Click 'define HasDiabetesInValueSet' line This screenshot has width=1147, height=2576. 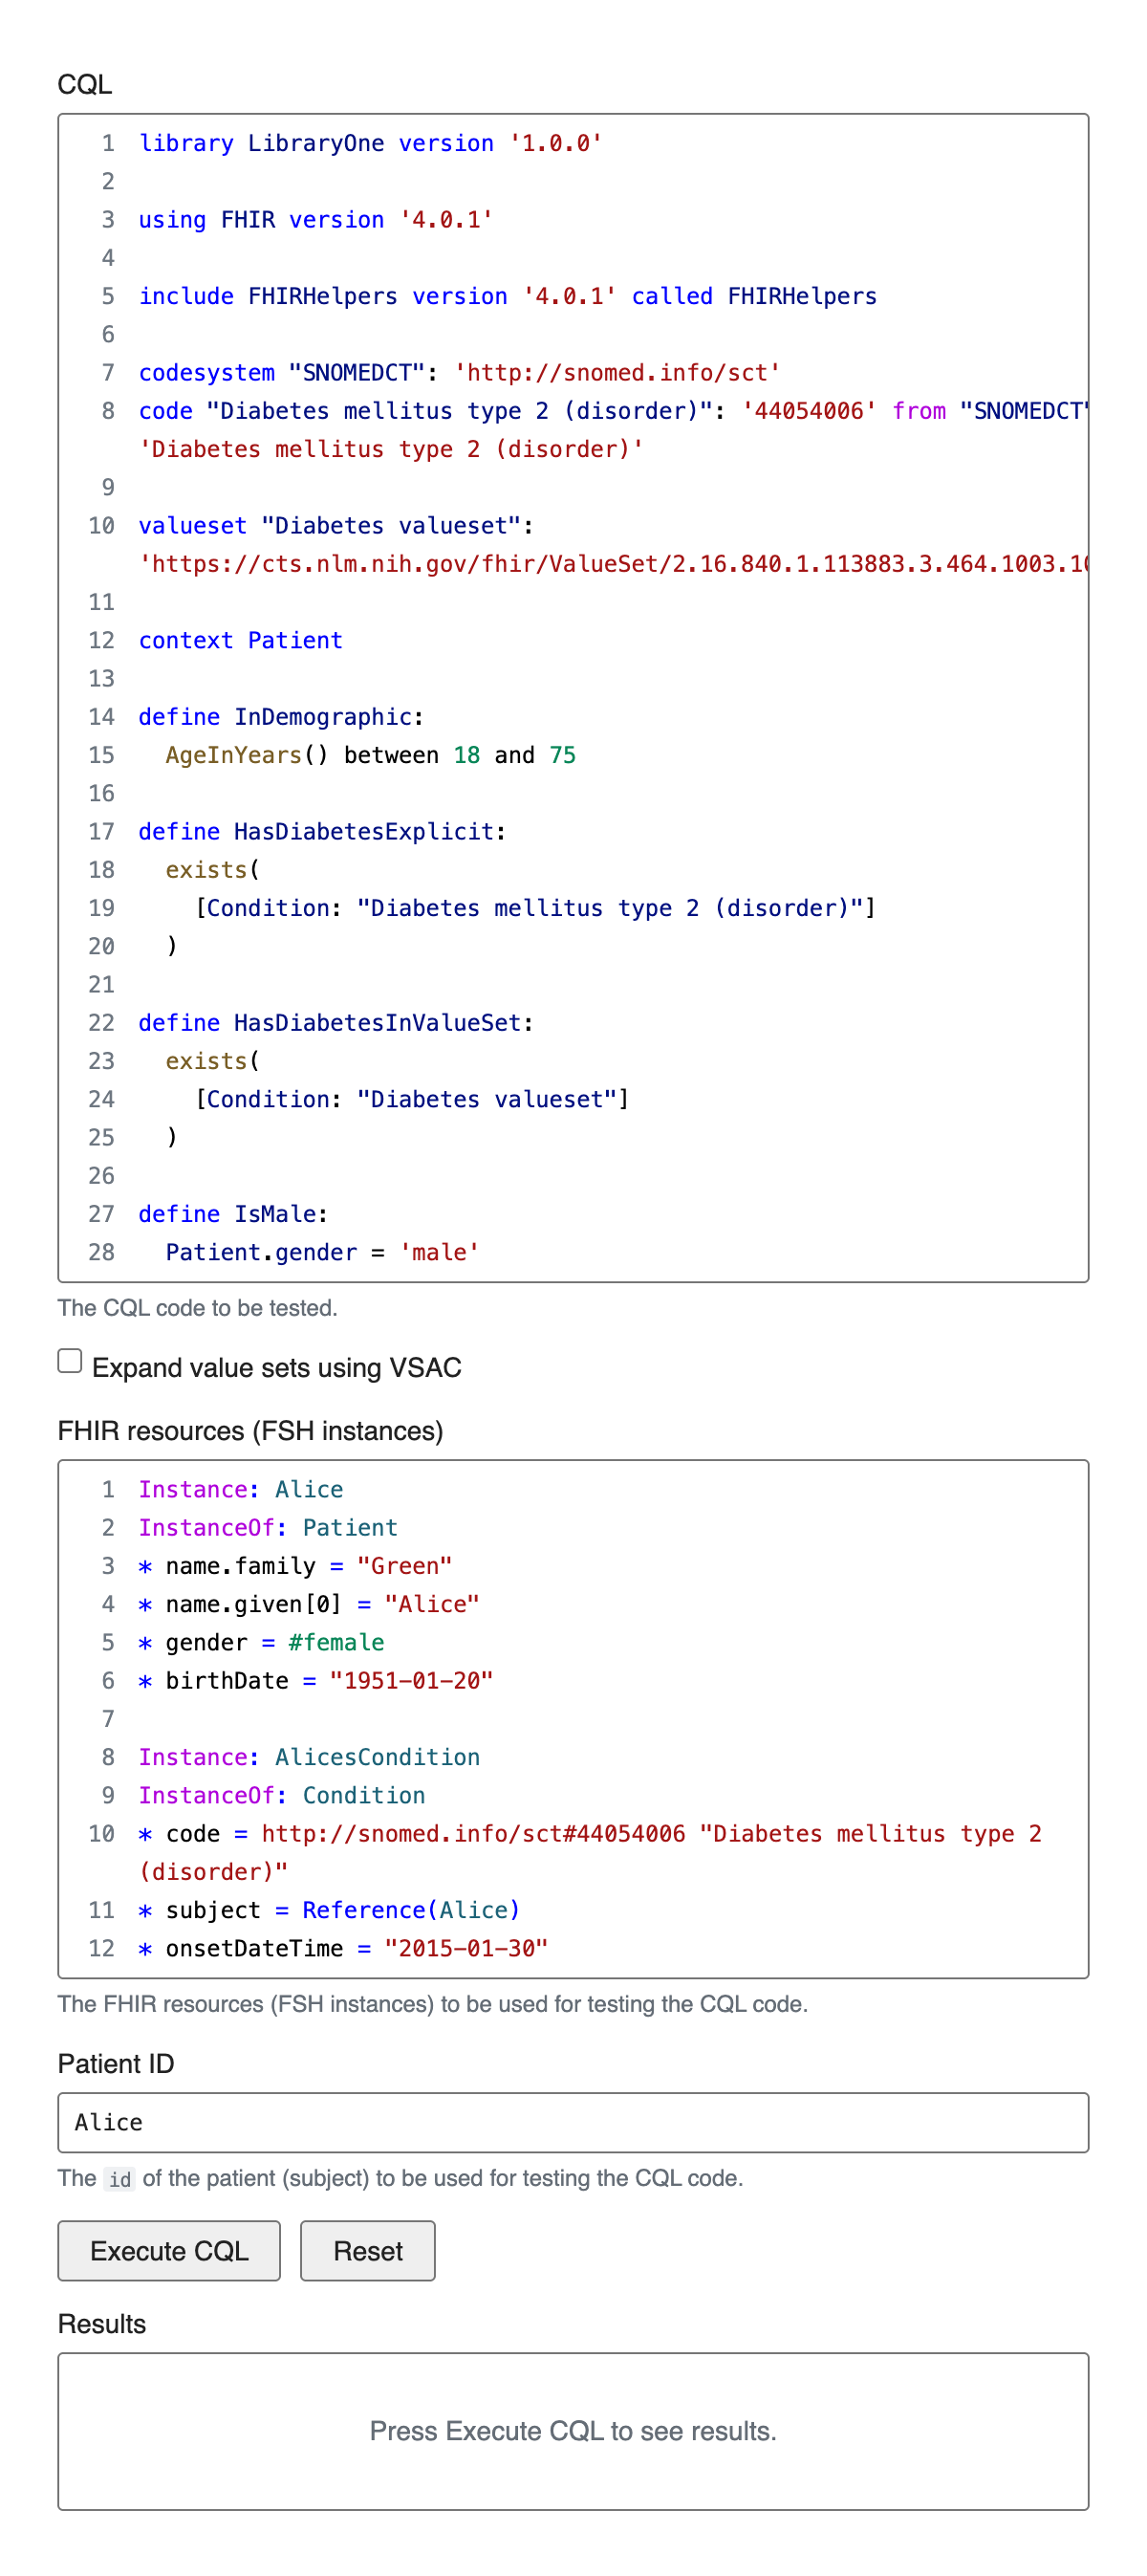(335, 1023)
